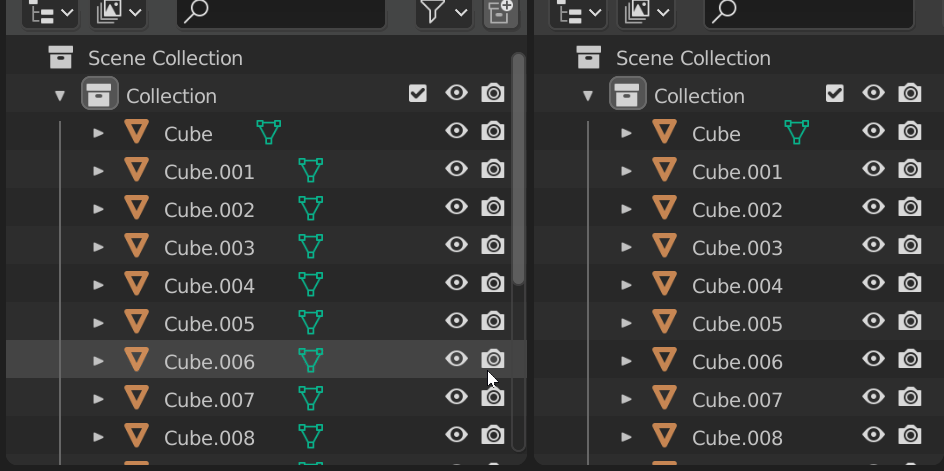Uncheck Collection exclude checkbox in left outliner

click(x=418, y=93)
